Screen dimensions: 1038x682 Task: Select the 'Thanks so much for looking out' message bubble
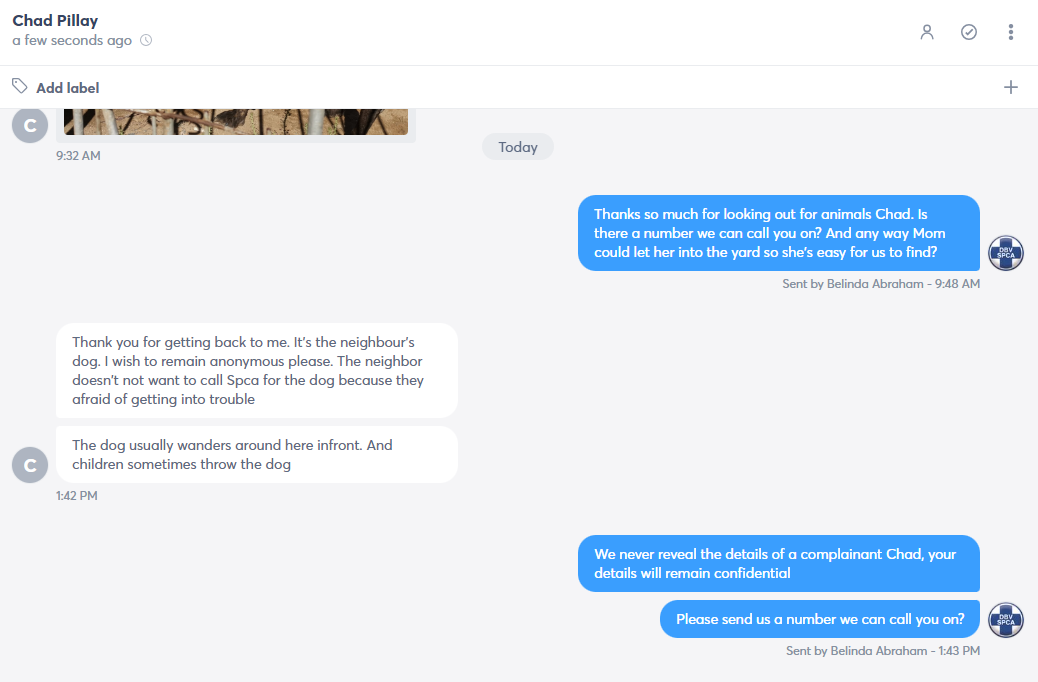778,233
